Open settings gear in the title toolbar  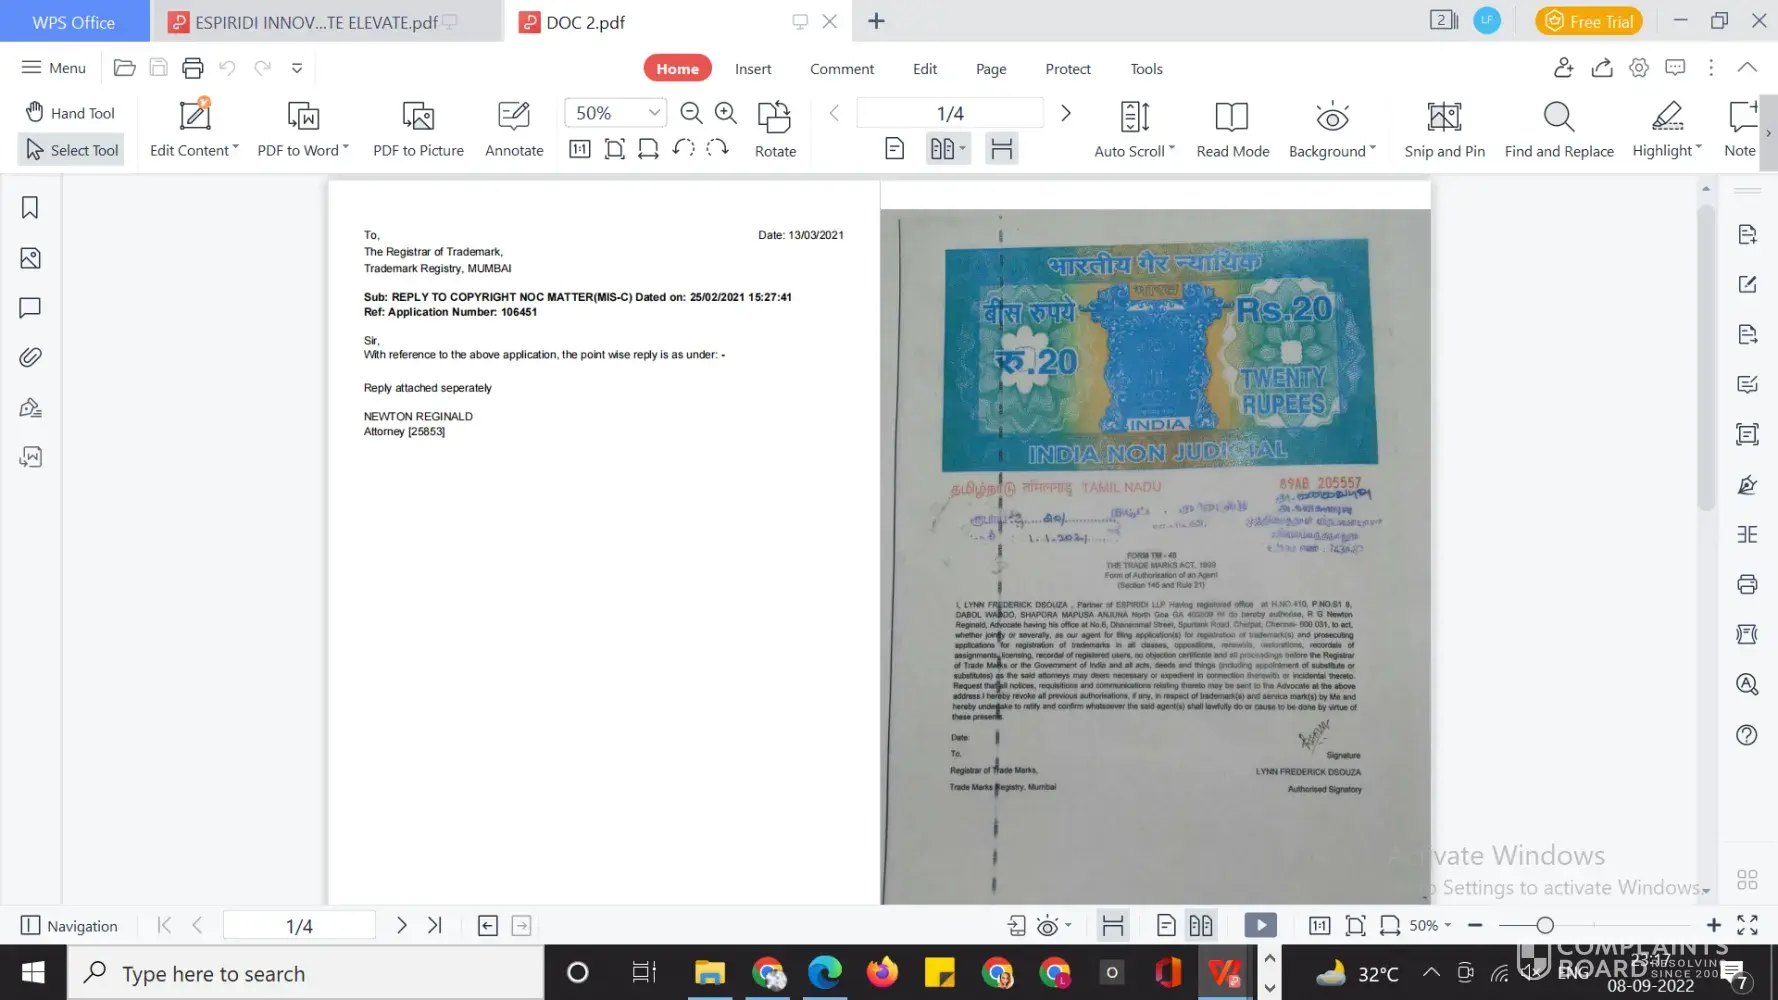pos(1639,68)
